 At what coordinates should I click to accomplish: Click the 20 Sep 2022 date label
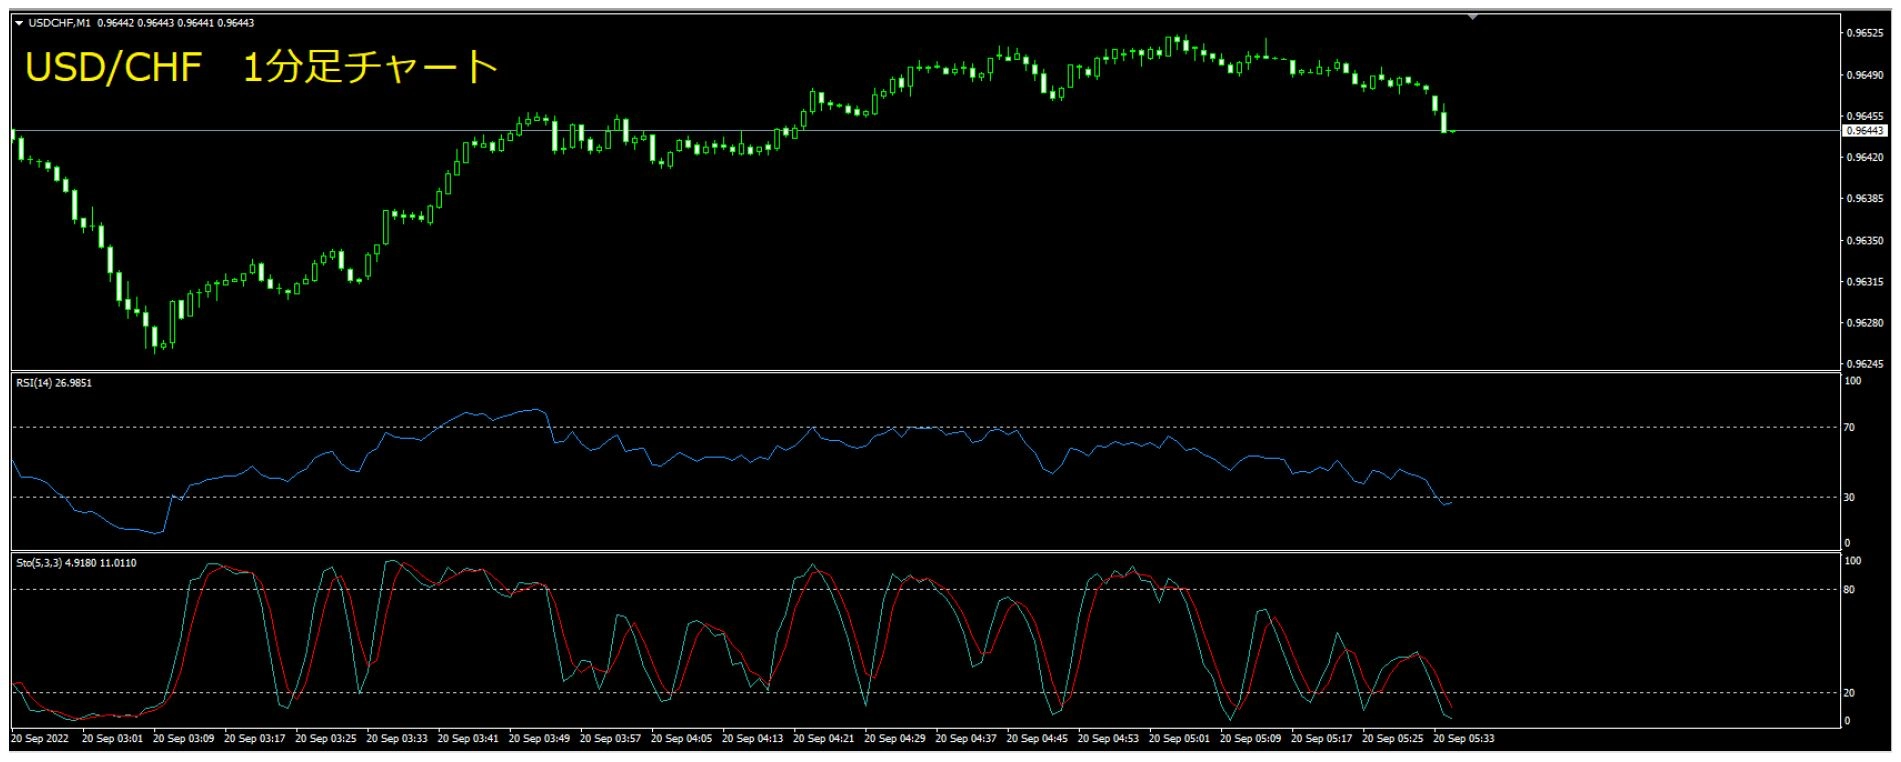click(x=41, y=739)
